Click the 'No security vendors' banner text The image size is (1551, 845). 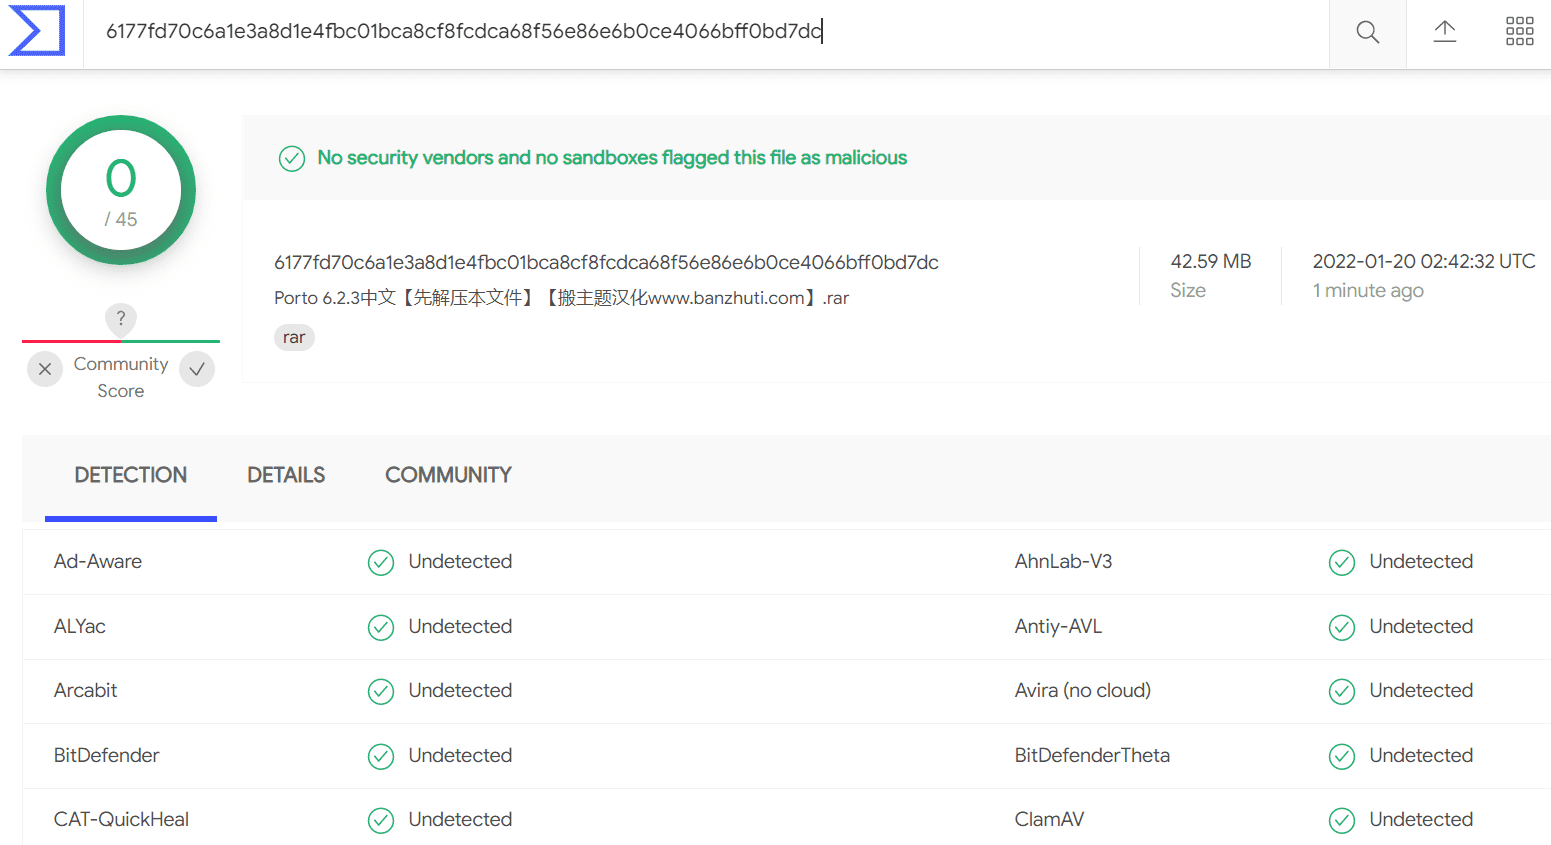612,157
